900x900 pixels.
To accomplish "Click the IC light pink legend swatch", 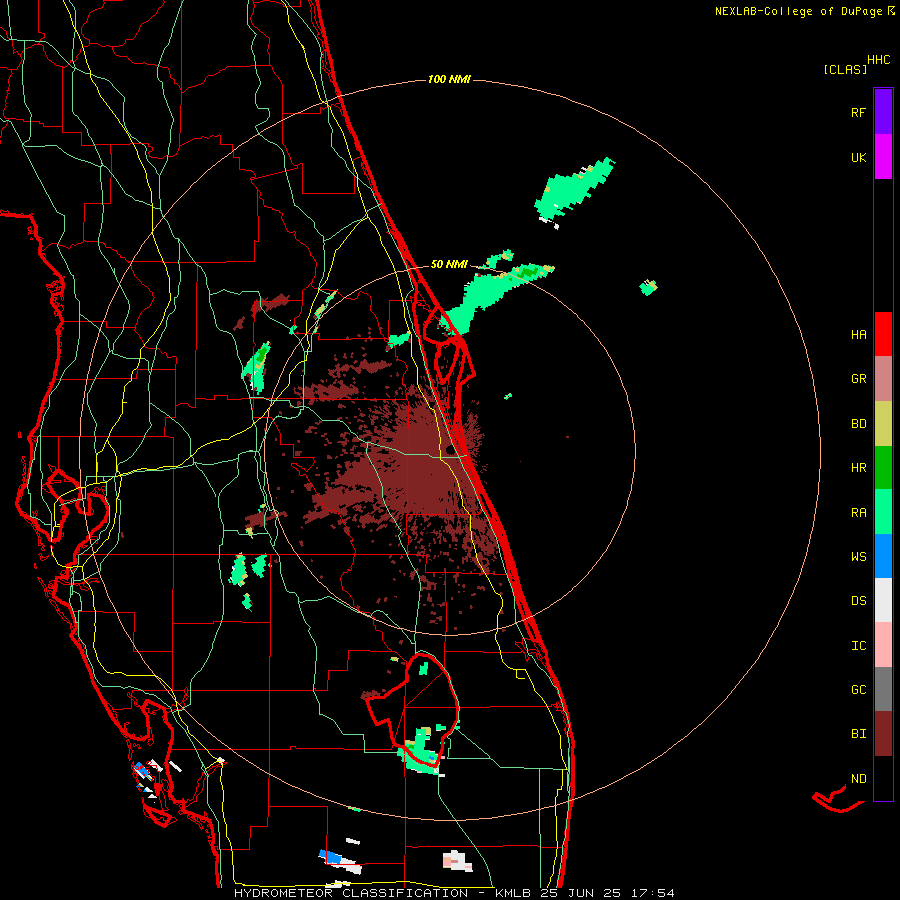I will click(x=883, y=645).
